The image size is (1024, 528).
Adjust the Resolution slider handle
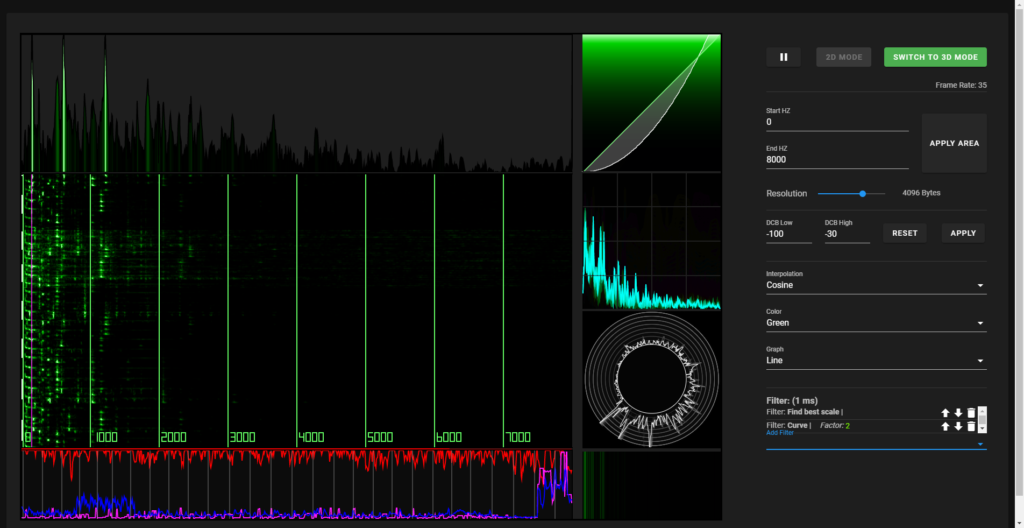point(863,193)
